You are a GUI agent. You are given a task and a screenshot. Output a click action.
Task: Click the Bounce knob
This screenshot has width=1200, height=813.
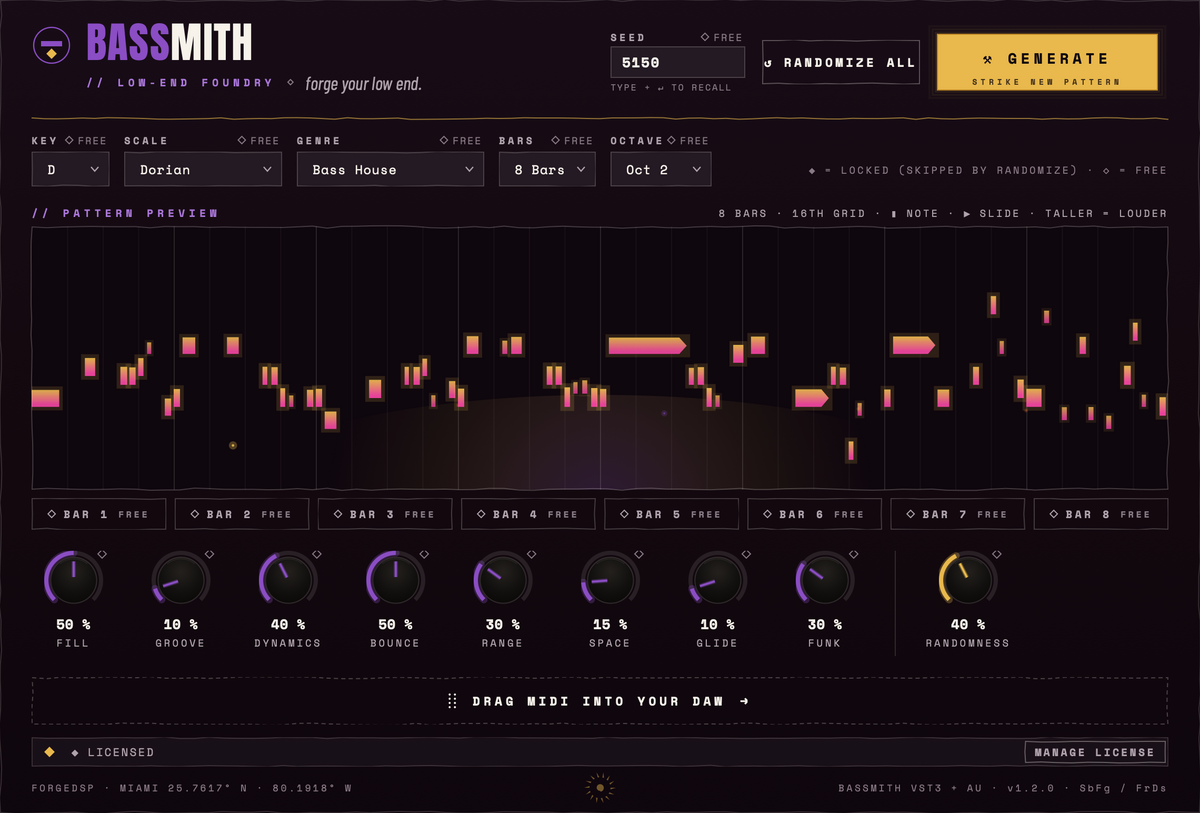pos(395,579)
